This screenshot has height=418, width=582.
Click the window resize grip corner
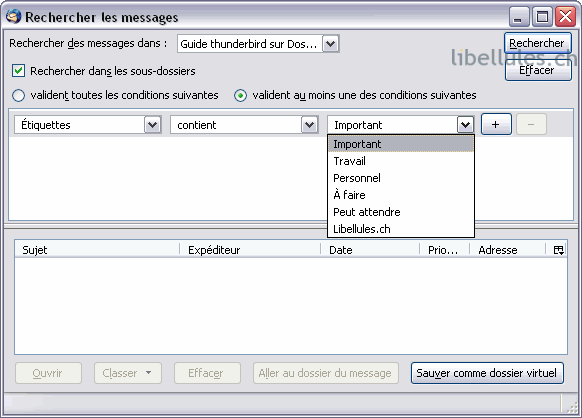click(x=573, y=408)
